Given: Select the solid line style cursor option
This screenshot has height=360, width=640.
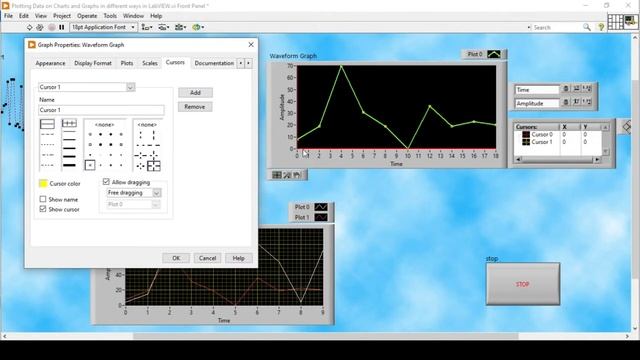Looking at the screenshot, I should point(47,124).
